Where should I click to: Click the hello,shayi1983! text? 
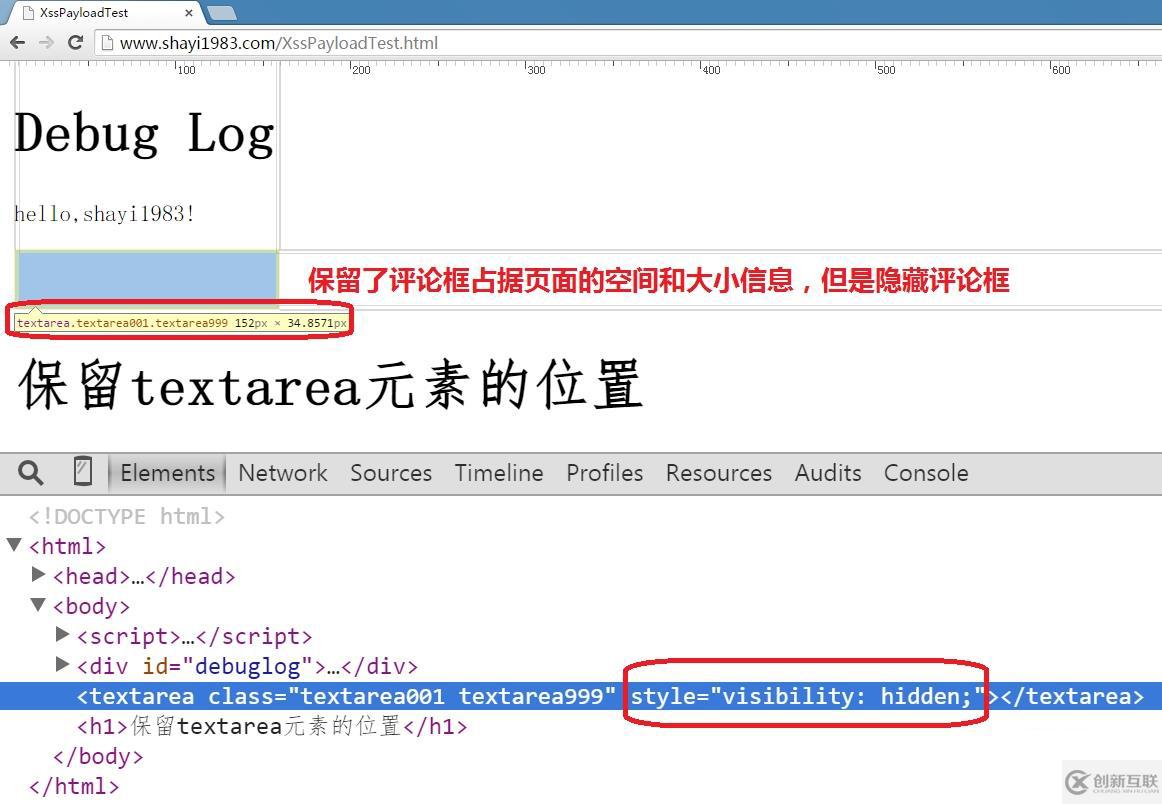104,213
